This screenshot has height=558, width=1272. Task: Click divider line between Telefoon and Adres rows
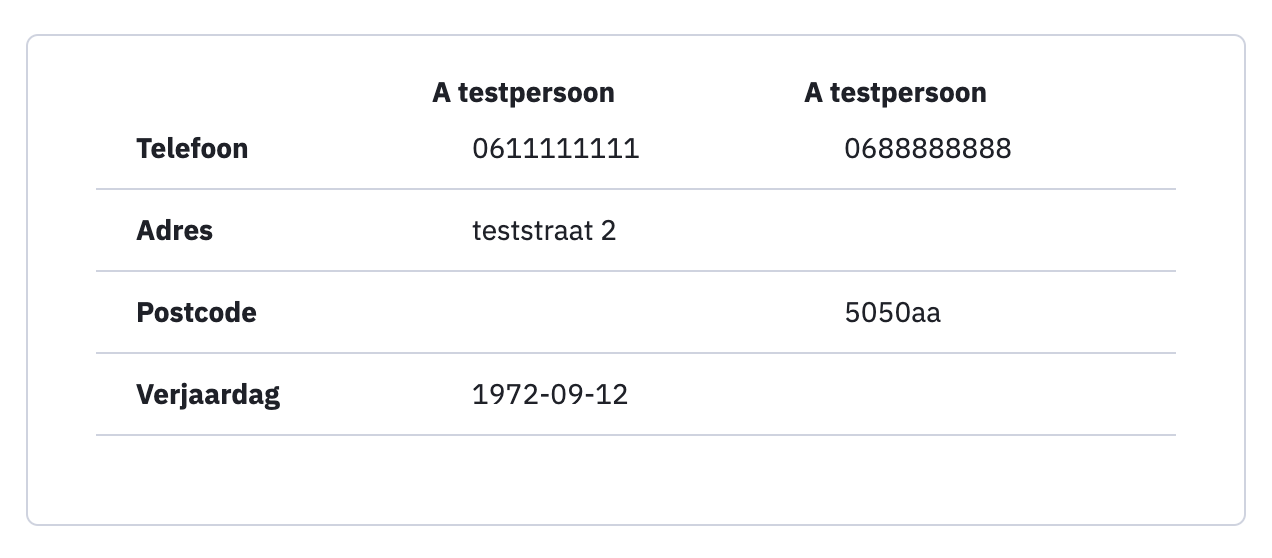click(636, 189)
